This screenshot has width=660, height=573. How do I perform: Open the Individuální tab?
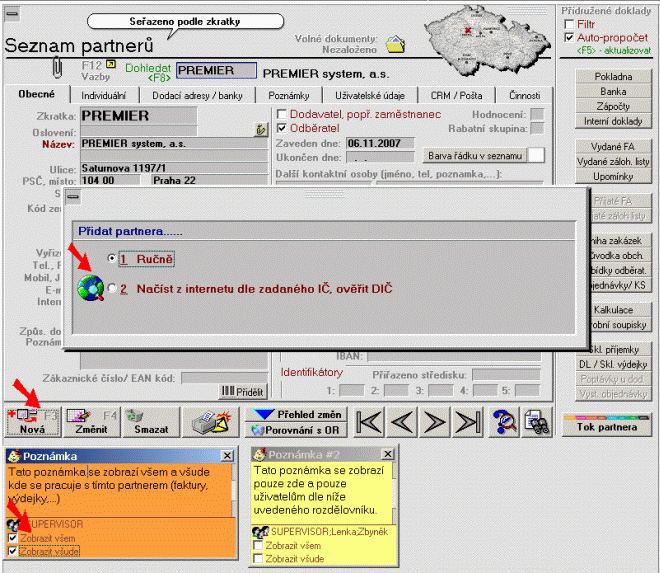click(104, 96)
